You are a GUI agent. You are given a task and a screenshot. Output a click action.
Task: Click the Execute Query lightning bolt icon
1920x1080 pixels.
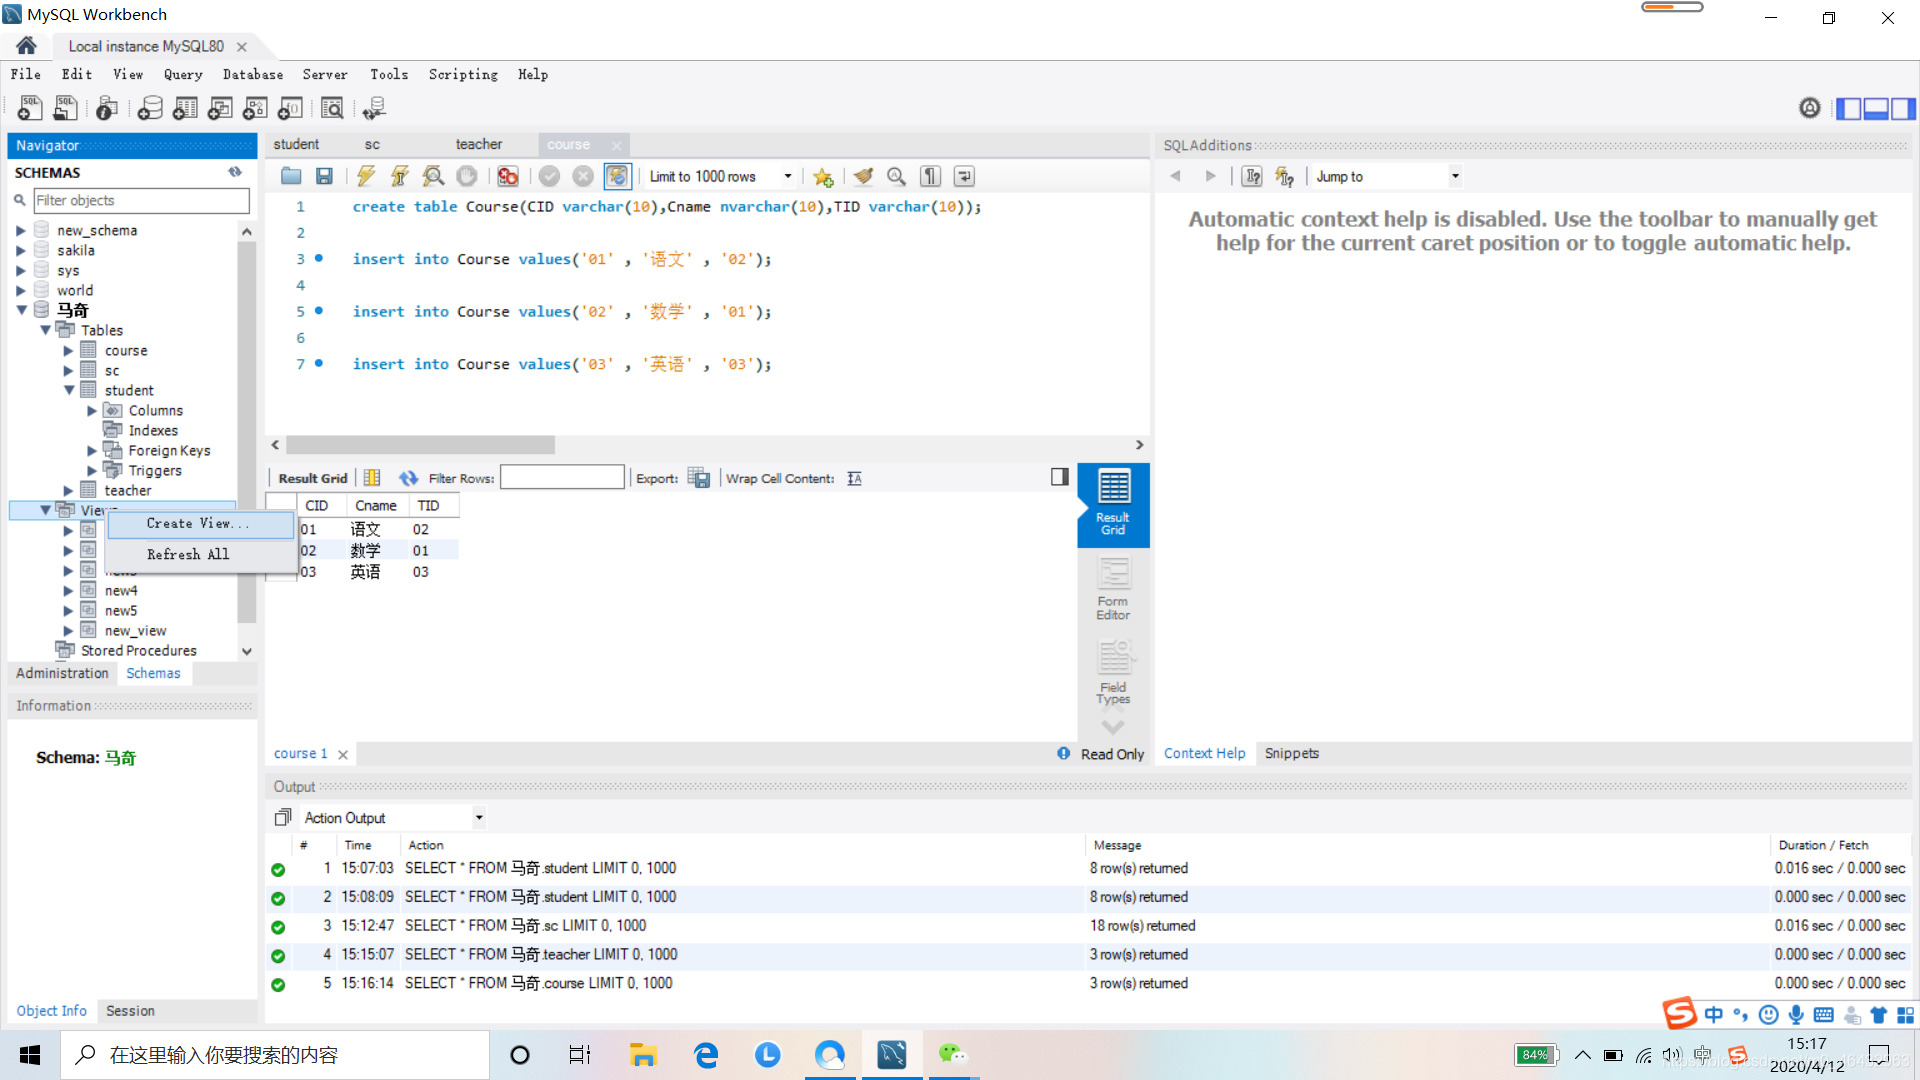pos(365,177)
